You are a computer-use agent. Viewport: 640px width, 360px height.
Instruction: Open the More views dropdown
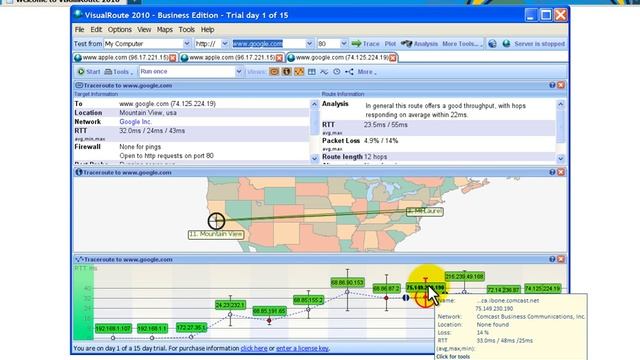click(367, 72)
